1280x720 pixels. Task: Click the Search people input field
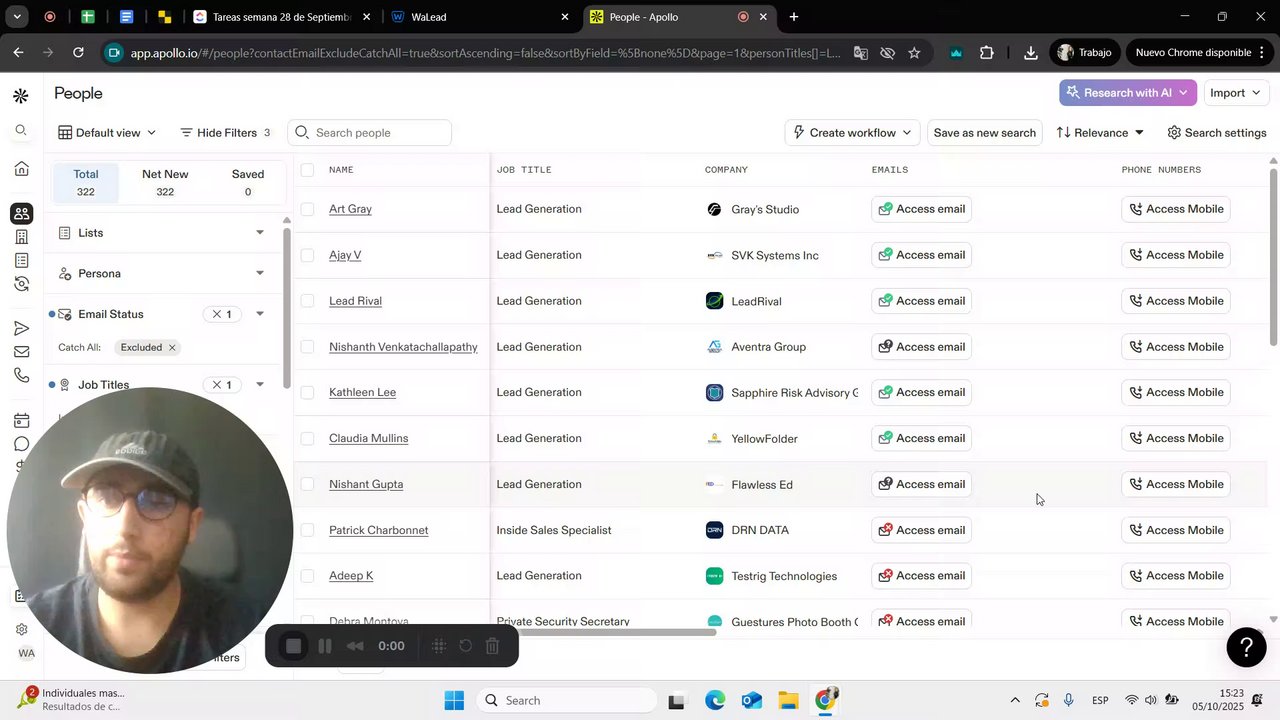click(370, 133)
